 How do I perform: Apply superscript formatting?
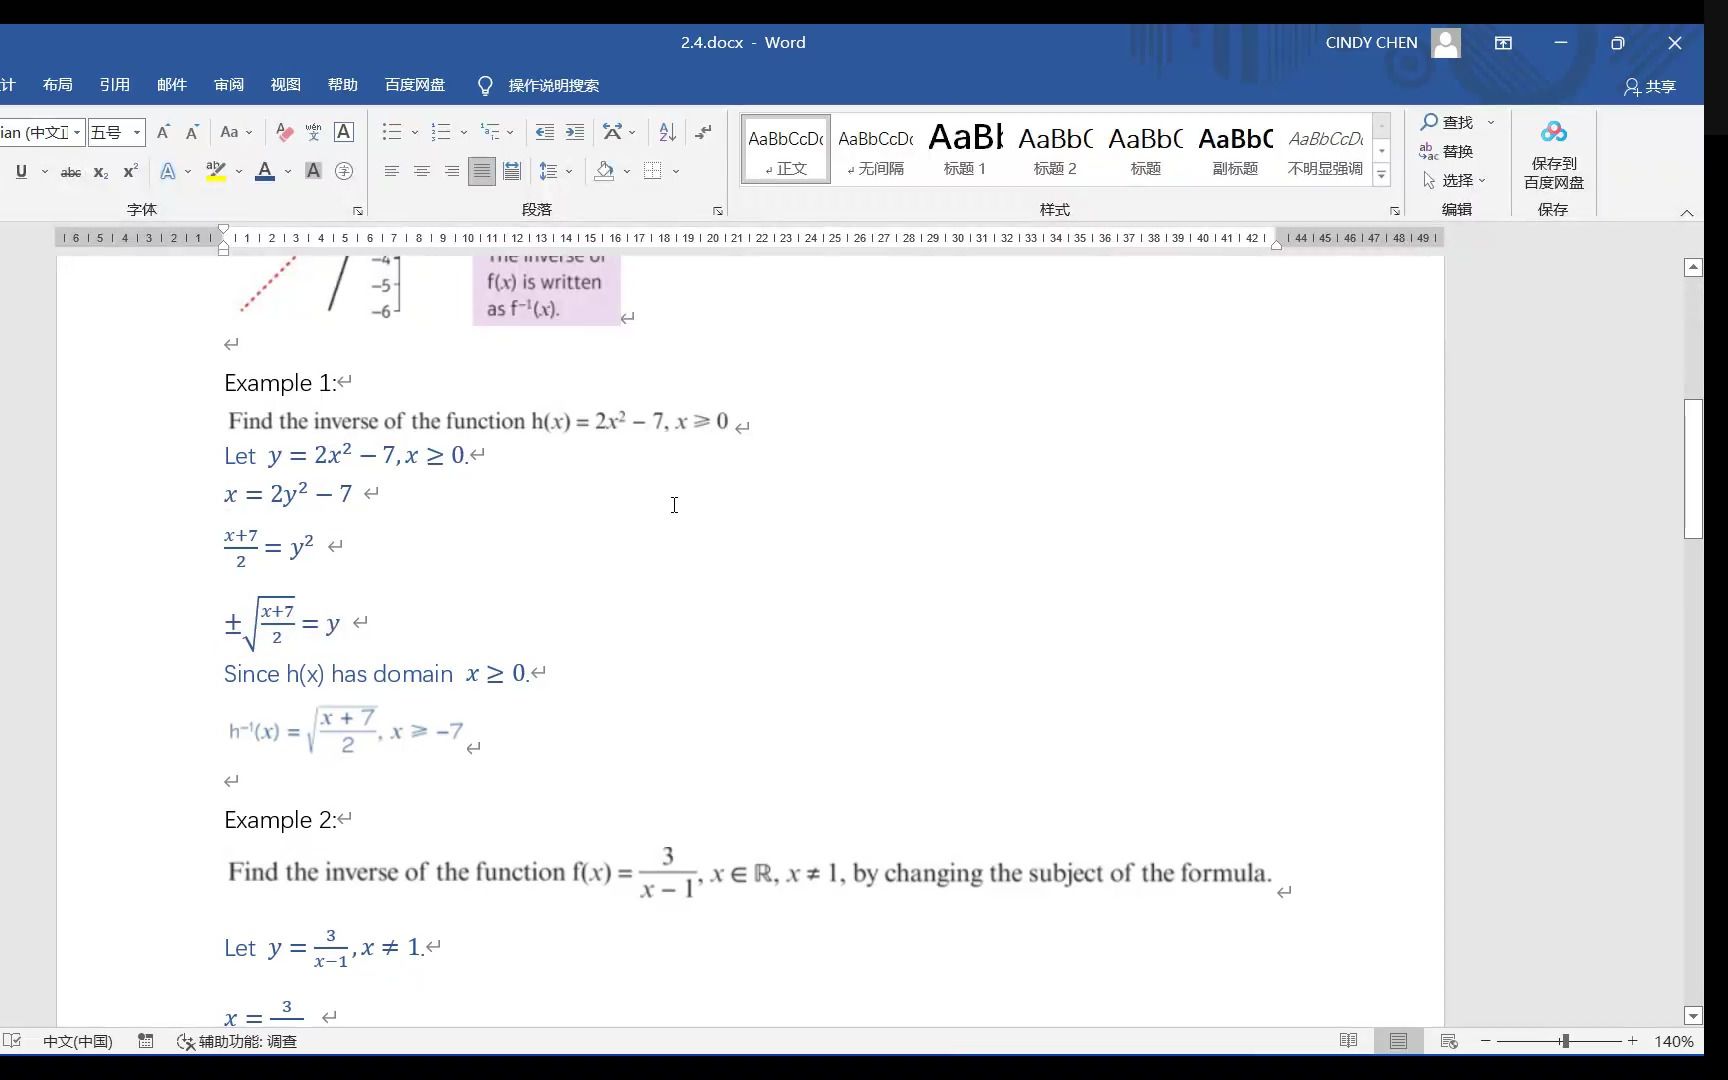click(128, 171)
